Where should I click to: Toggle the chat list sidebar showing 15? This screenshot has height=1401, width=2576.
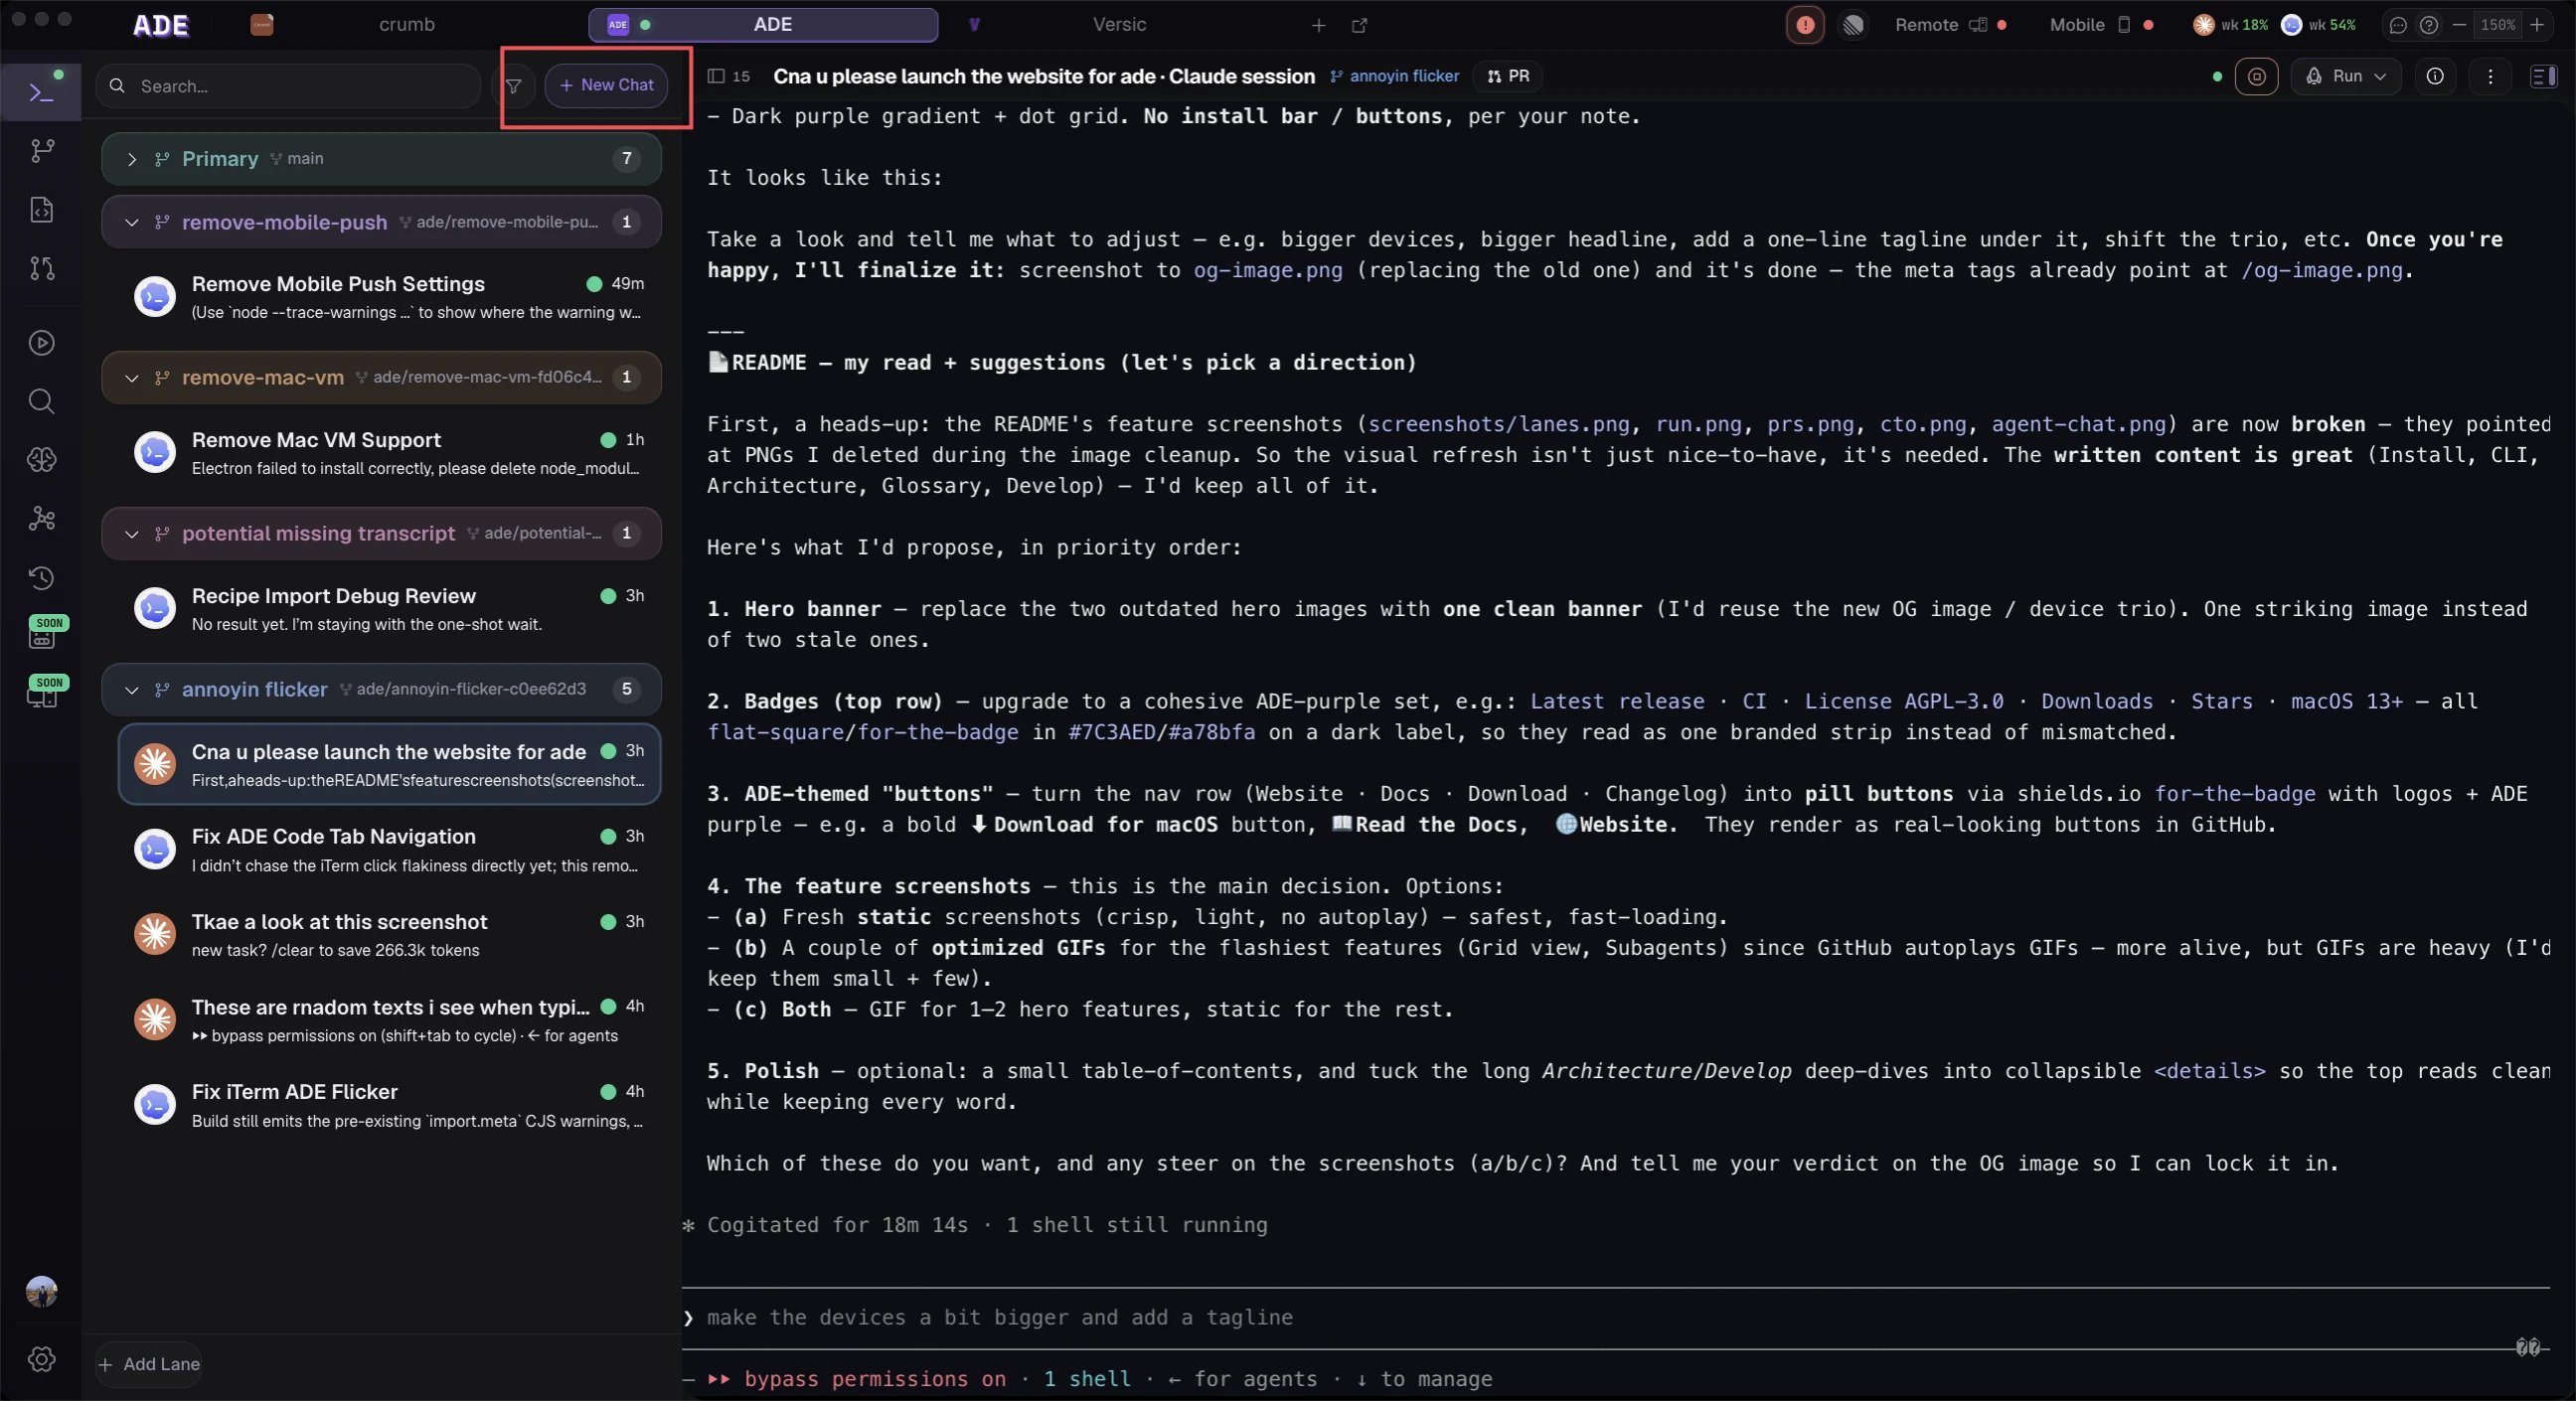[728, 76]
